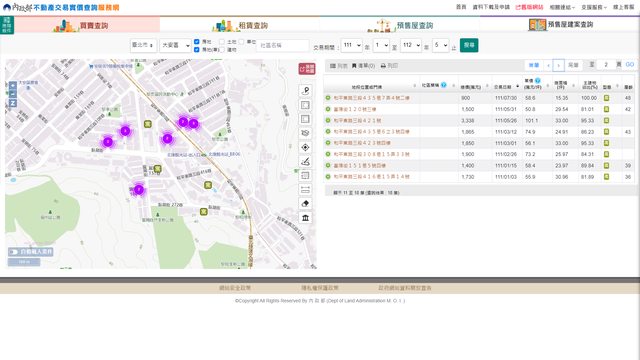Click the green 搜尋 search button
This screenshot has width=640, height=360.
pyautogui.click(x=469, y=45)
